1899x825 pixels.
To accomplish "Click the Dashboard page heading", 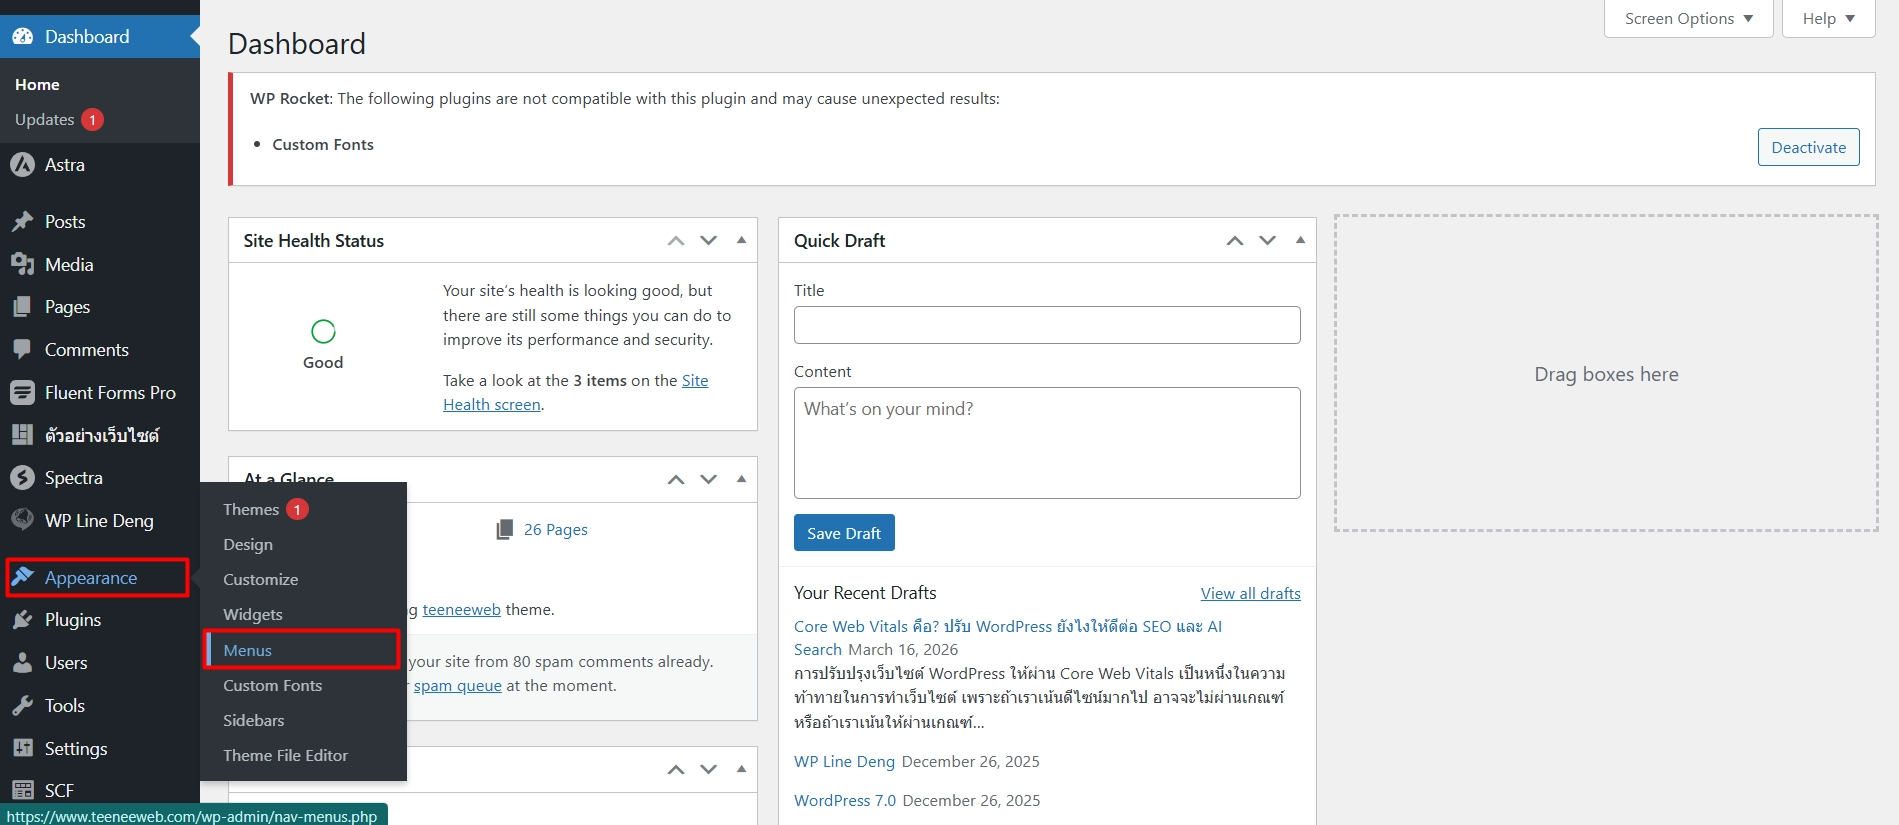I will tap(297, 44).
